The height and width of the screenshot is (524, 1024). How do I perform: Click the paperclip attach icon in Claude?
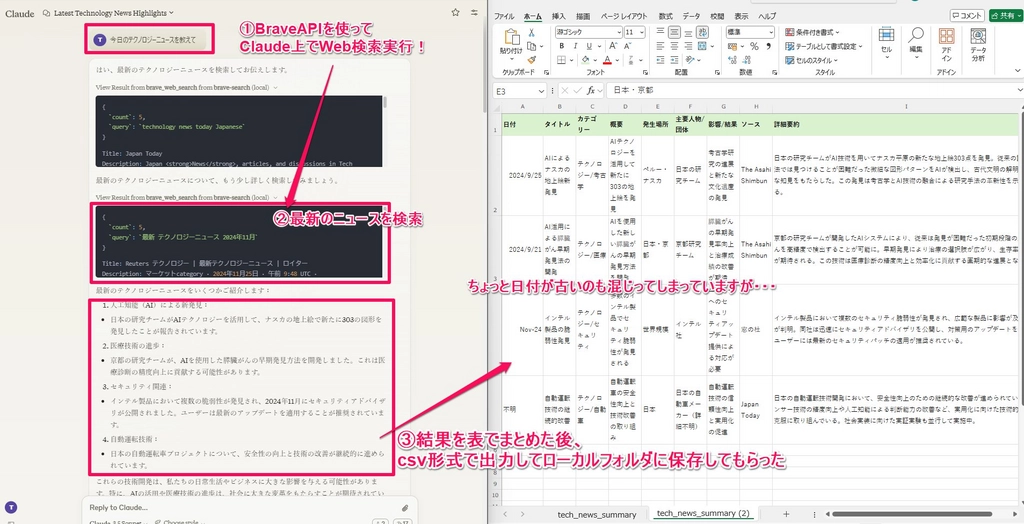click(404, 508)
